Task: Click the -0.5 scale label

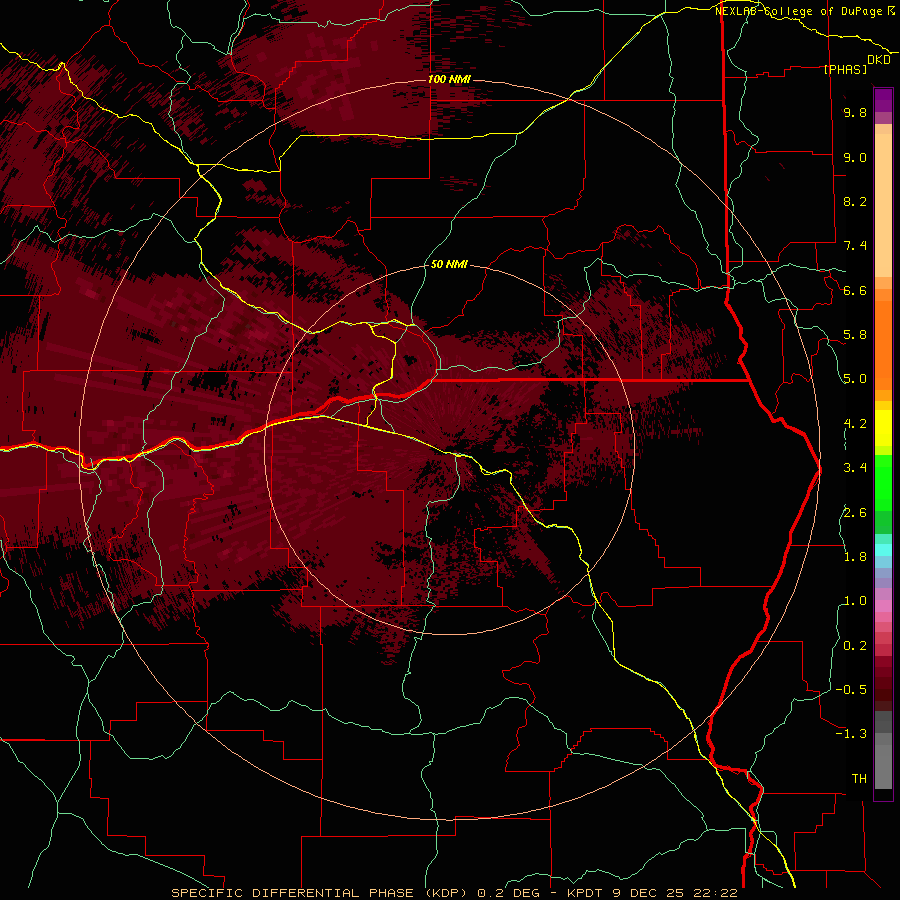Action: pos(851,690)
